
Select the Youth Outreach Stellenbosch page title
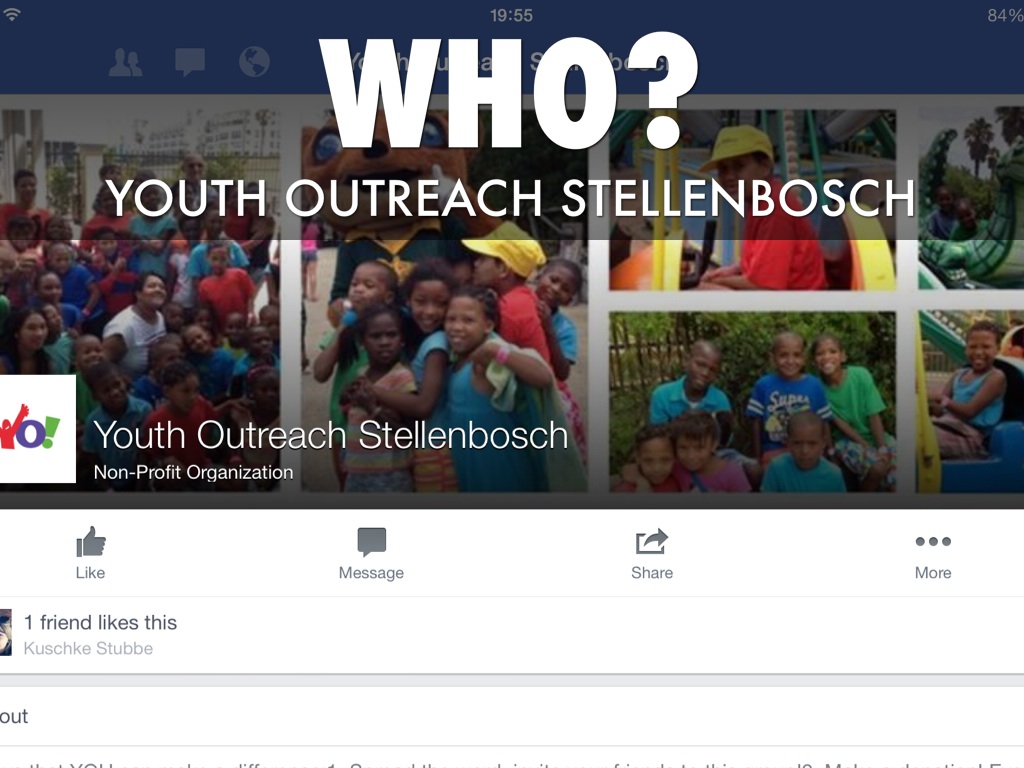[330, 435]
